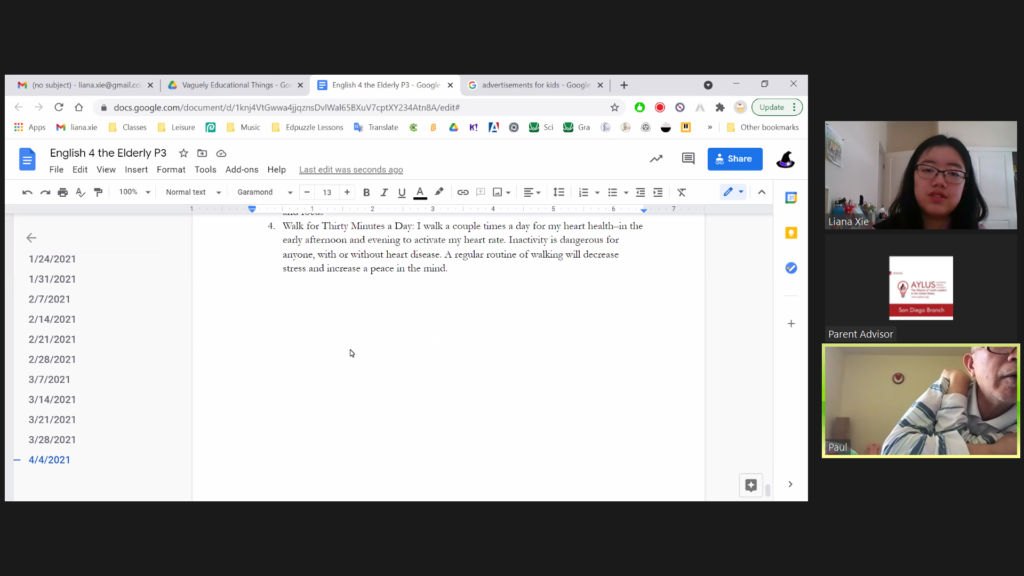Screen dimensions: 1024x576
Task: Open the Garamond font dropdown
Action: [264, 193]
